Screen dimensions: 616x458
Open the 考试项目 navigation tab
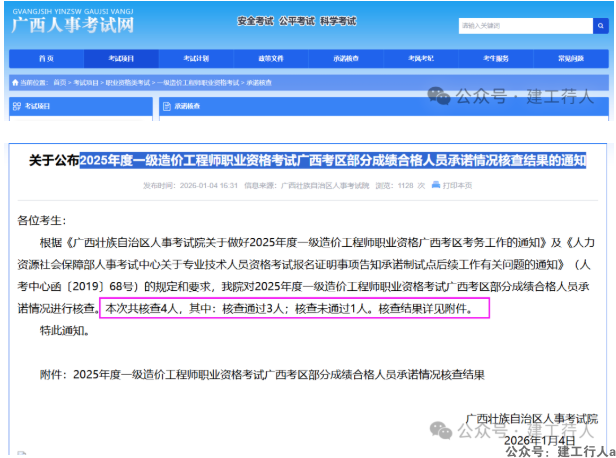(x=122, y=59)
